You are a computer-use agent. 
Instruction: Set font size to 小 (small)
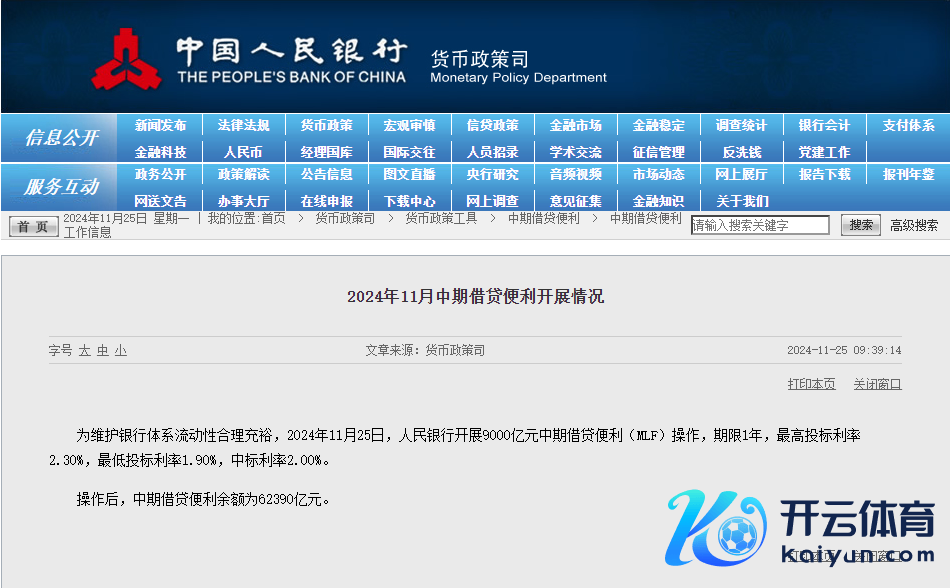[x=120, y=351]
